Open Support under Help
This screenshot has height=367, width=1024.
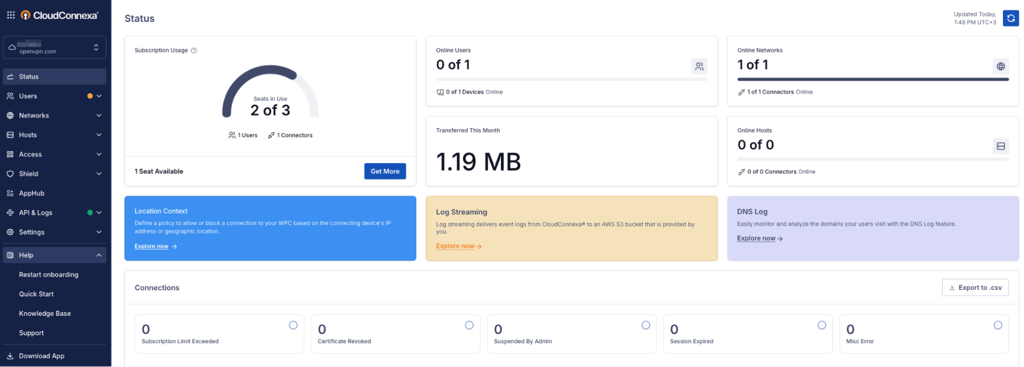[x=31, y=333]
